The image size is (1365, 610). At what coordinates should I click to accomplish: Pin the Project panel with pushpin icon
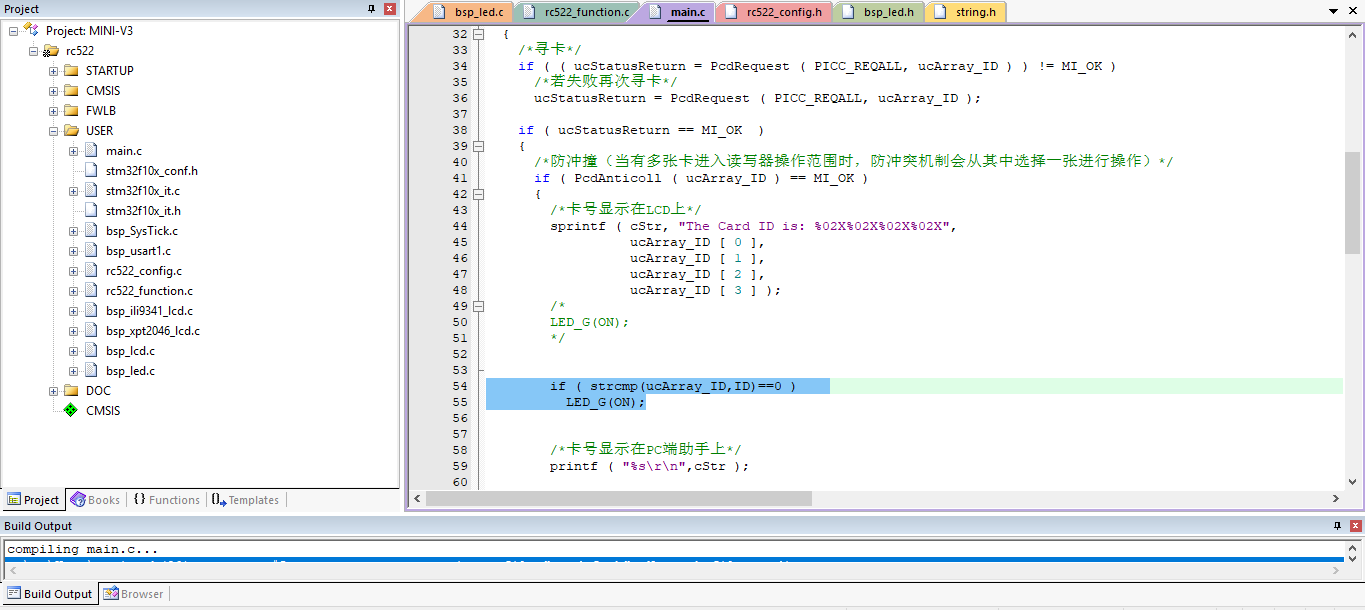[372, 9]
